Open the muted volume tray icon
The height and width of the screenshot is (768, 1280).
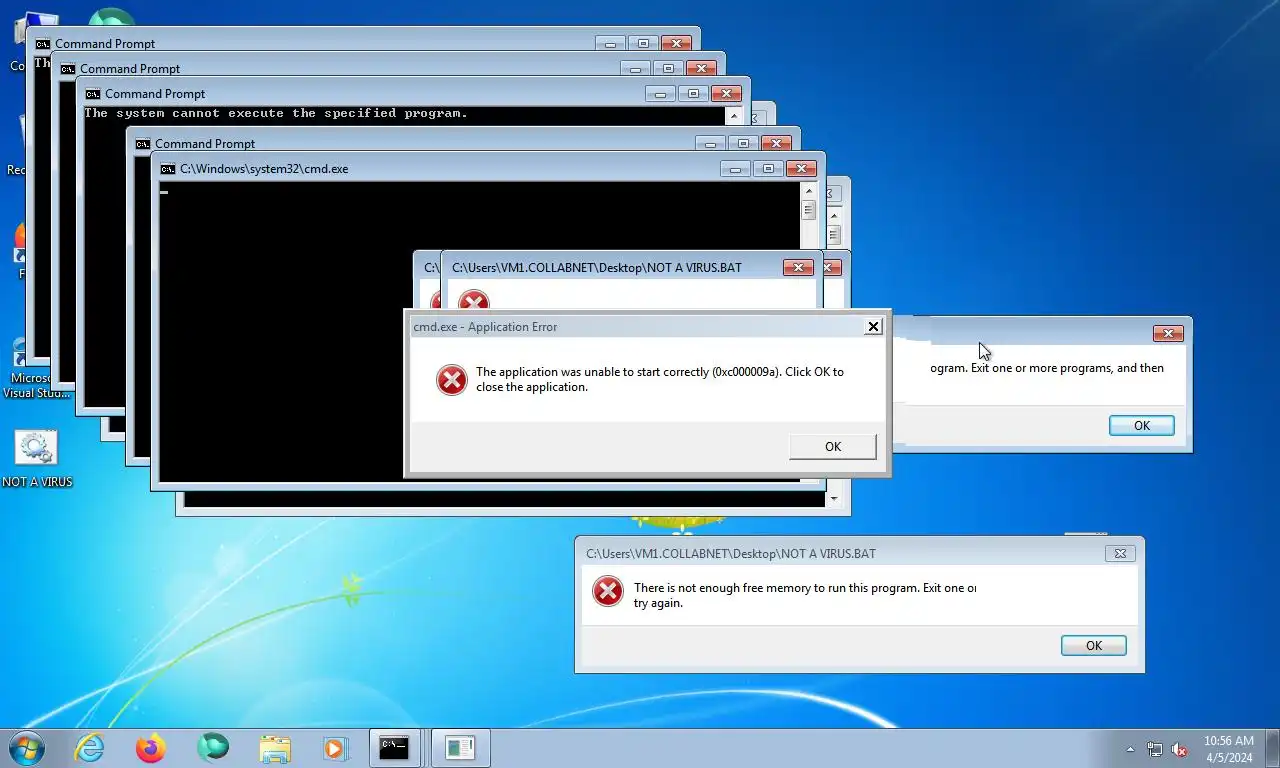point(1179,749)
